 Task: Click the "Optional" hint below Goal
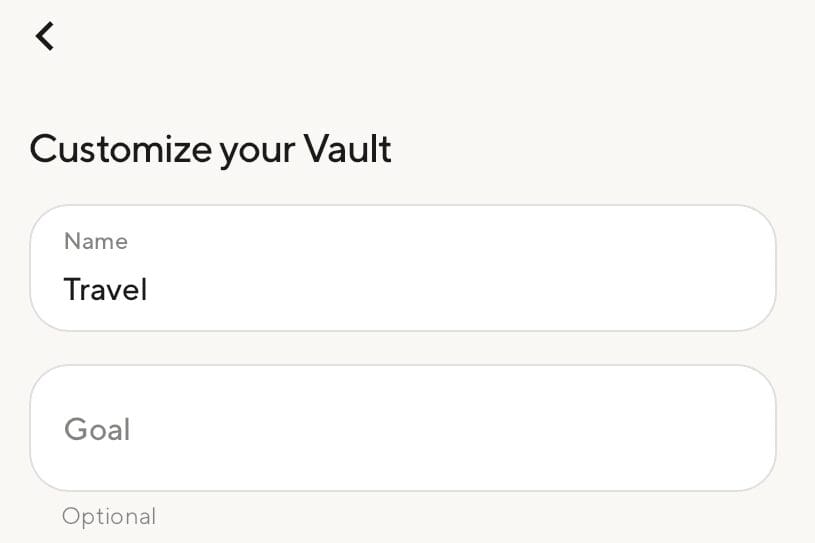(x=109, y=517)
